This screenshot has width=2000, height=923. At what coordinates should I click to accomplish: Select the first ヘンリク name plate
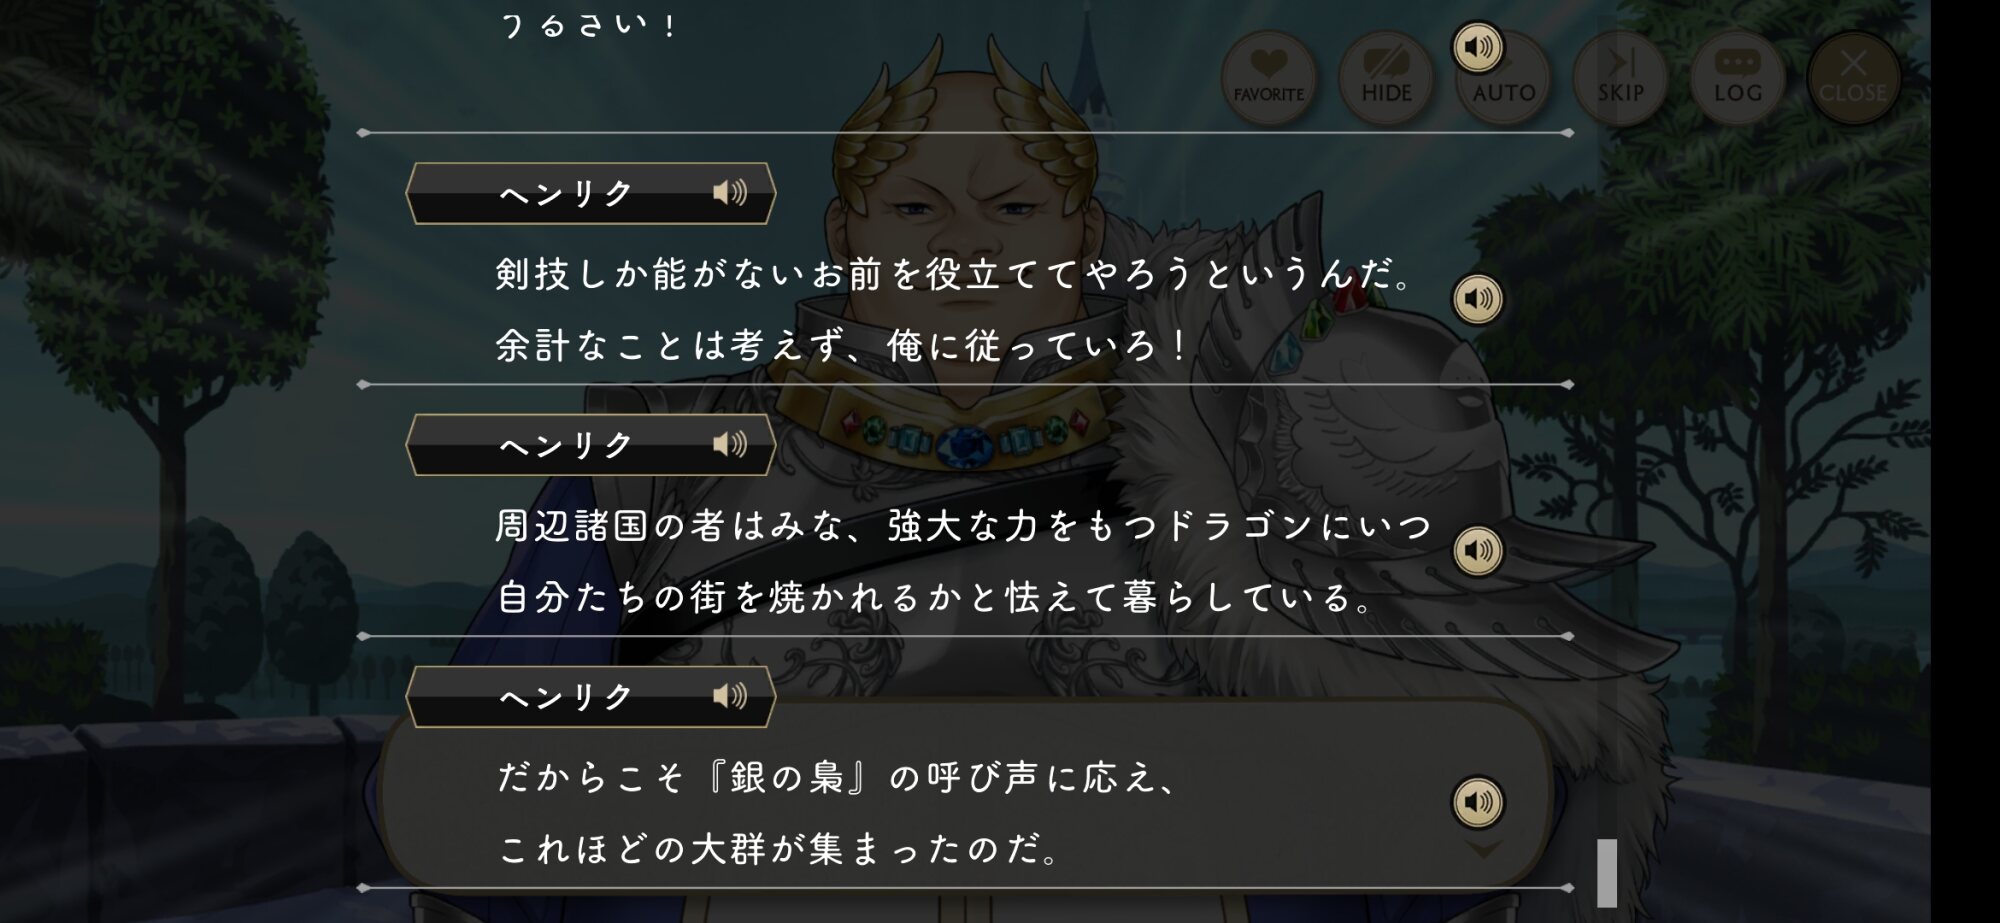click(x=591, y=193)
